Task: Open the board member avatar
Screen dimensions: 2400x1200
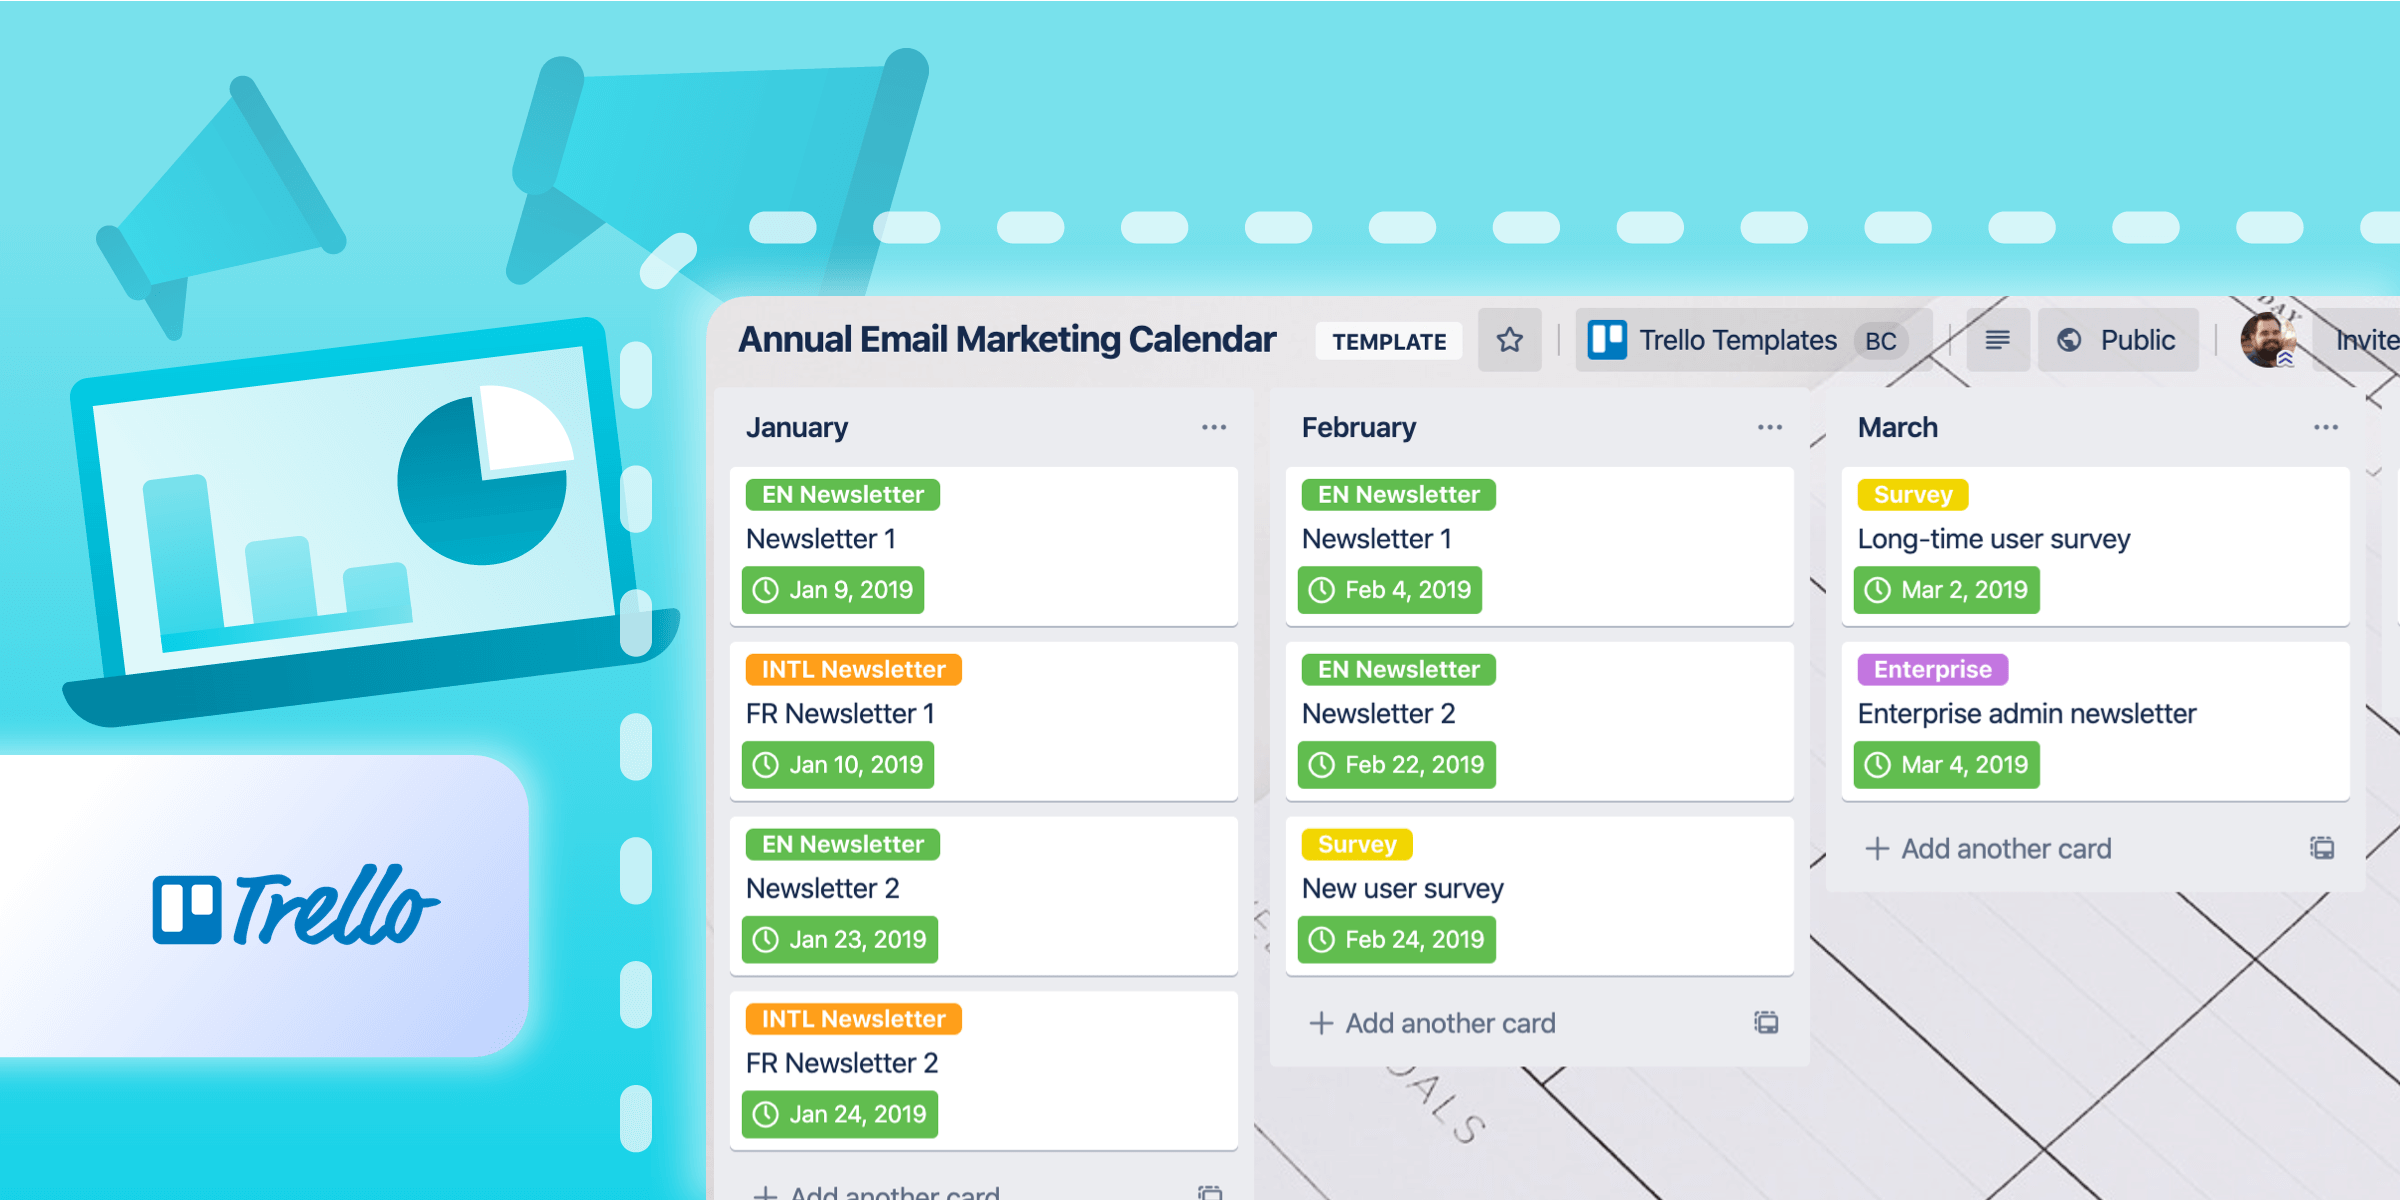Action: pos(2268,340)
